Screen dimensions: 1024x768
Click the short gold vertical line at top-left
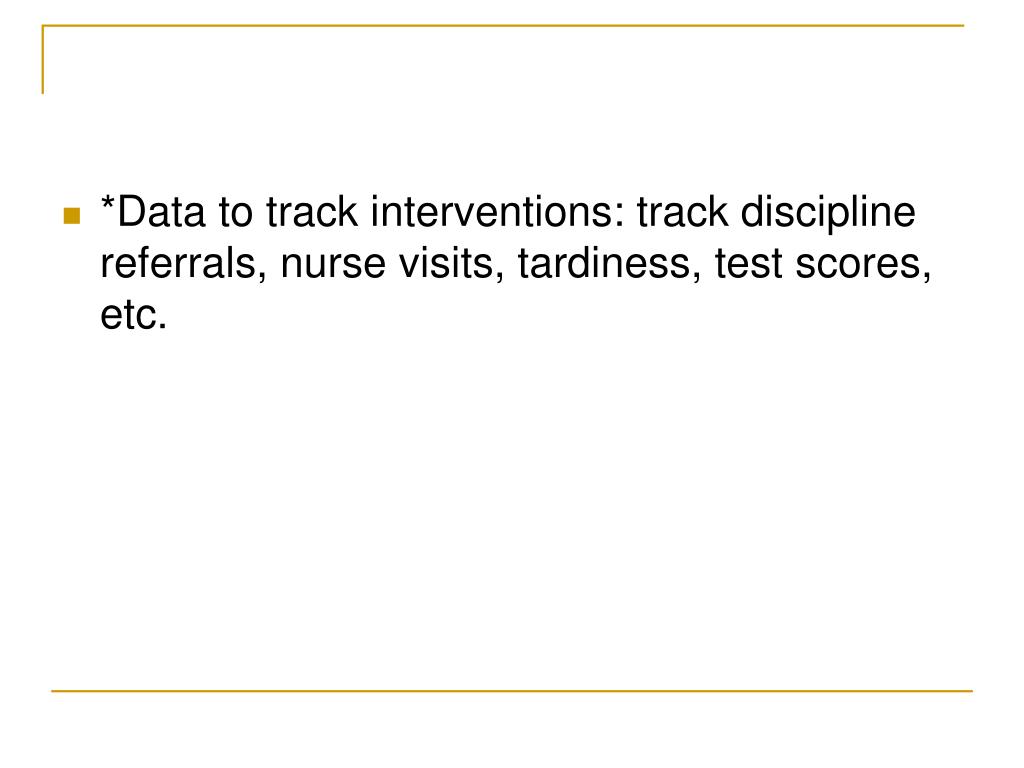click(43, 59)
